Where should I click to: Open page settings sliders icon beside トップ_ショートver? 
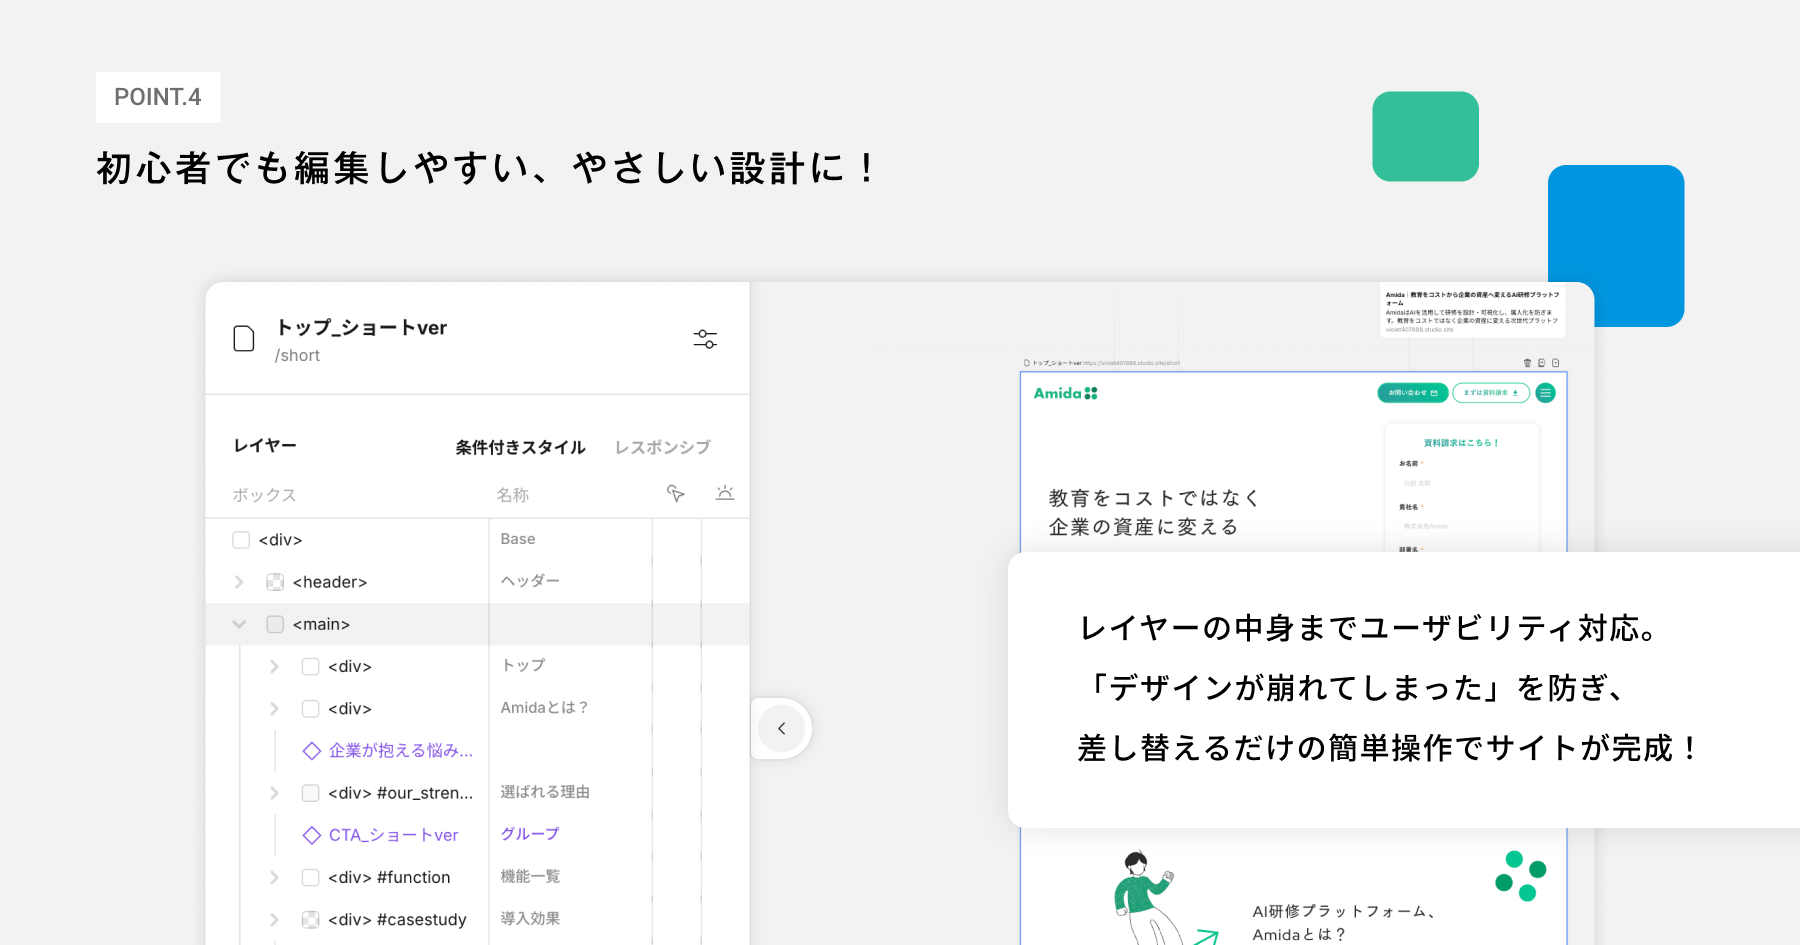pyautogui.click(x=705, y=339)
